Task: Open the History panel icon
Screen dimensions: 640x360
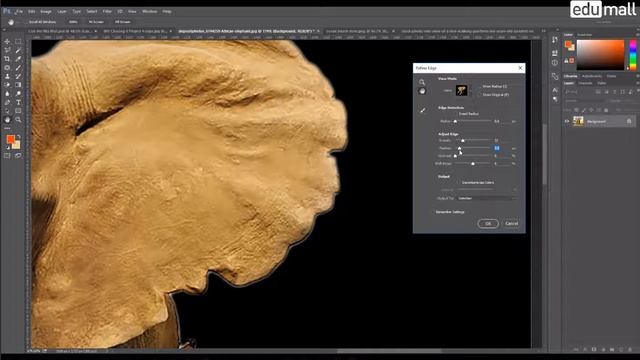Action: [x=555, y=40]
